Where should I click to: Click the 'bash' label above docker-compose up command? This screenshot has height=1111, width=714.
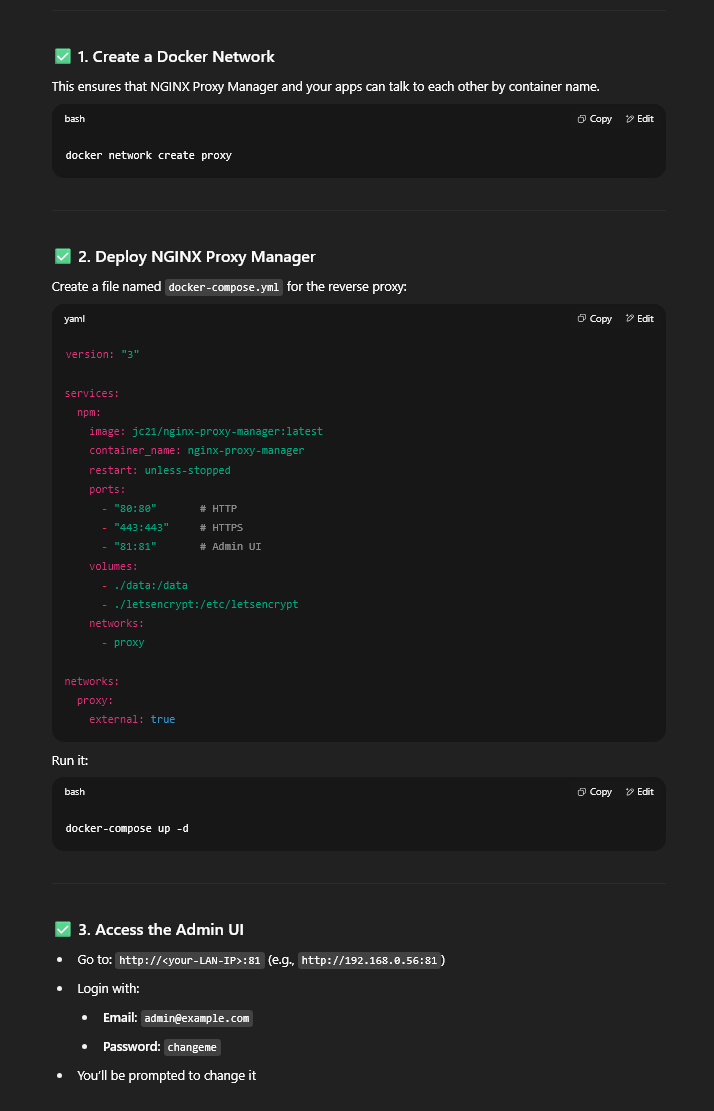pos(74,791)
